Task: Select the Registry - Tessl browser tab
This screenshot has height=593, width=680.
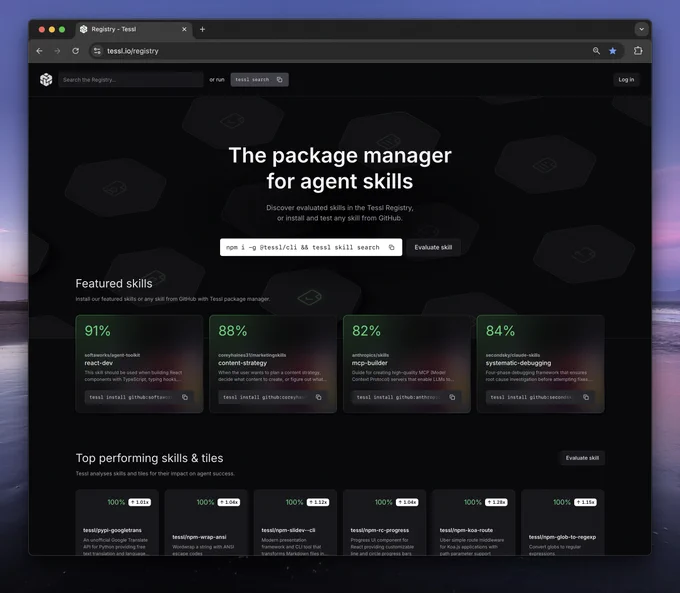Action: click(134, 29)
